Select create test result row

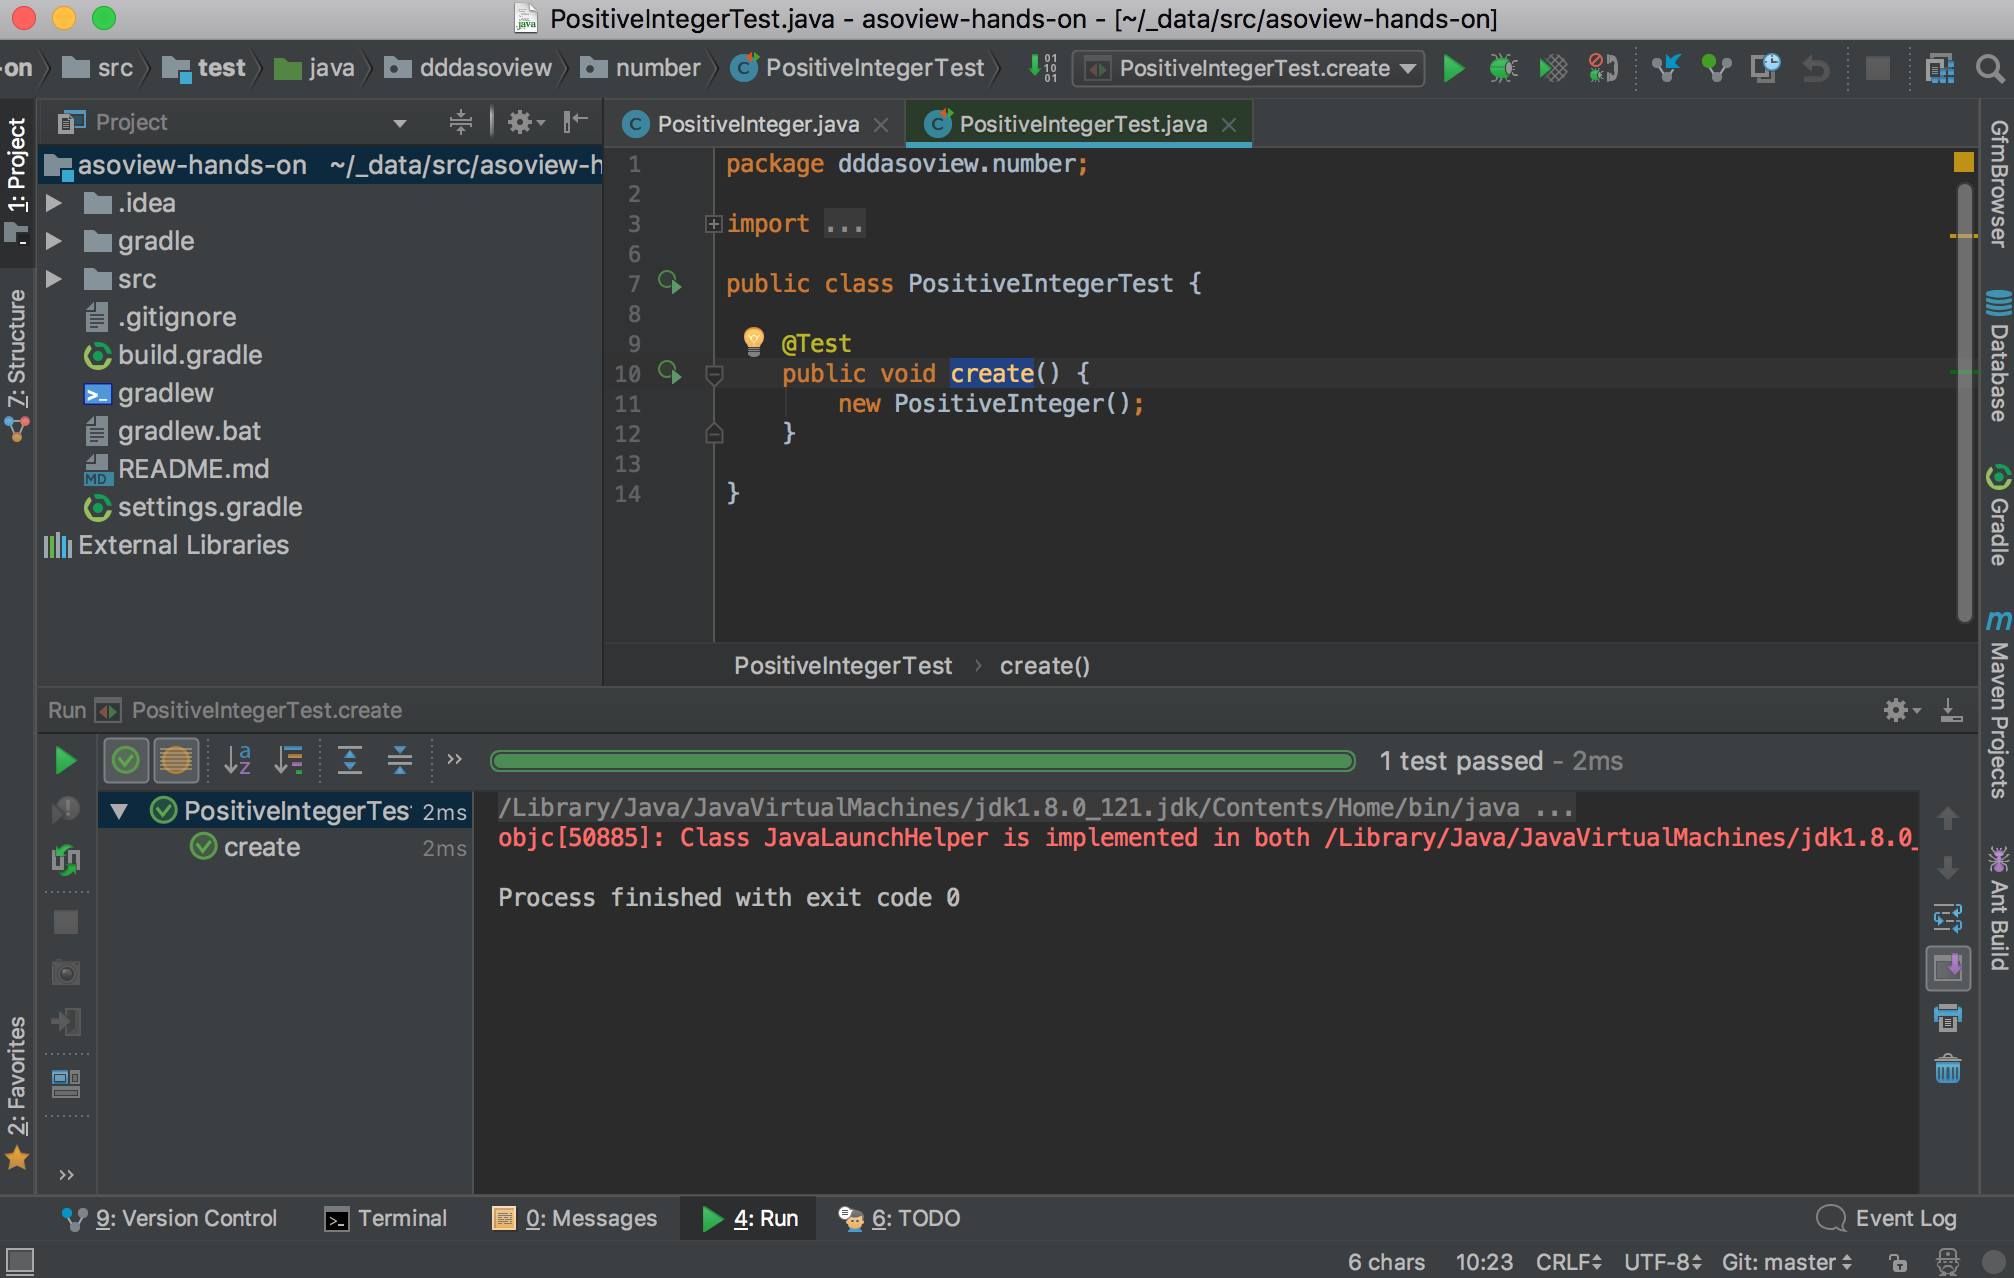tap(285, 847)
